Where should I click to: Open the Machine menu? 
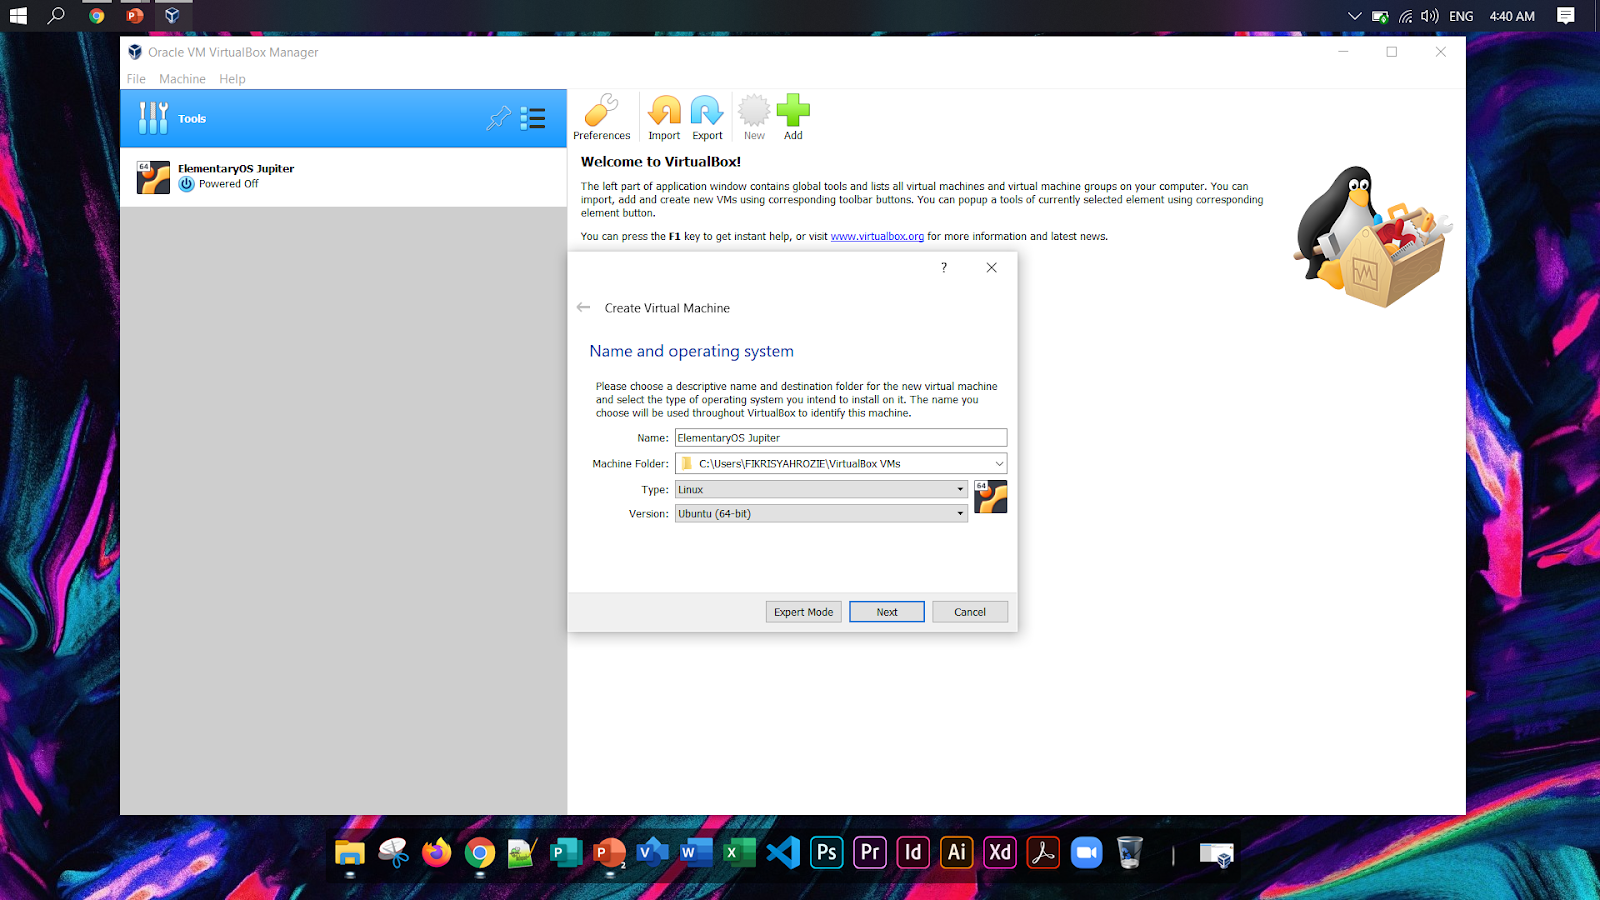(x=182, y=79)
